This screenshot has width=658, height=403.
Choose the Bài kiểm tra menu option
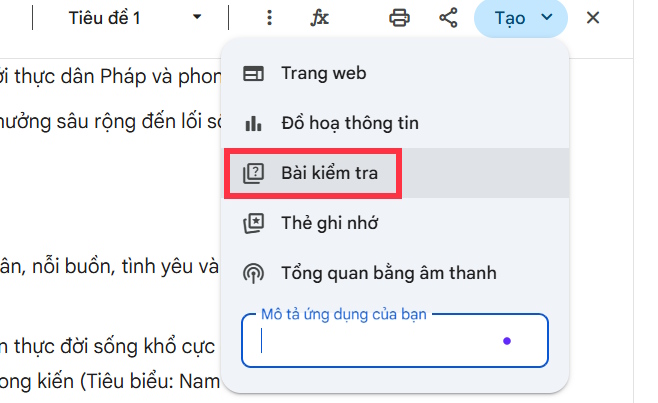[328, 174]
